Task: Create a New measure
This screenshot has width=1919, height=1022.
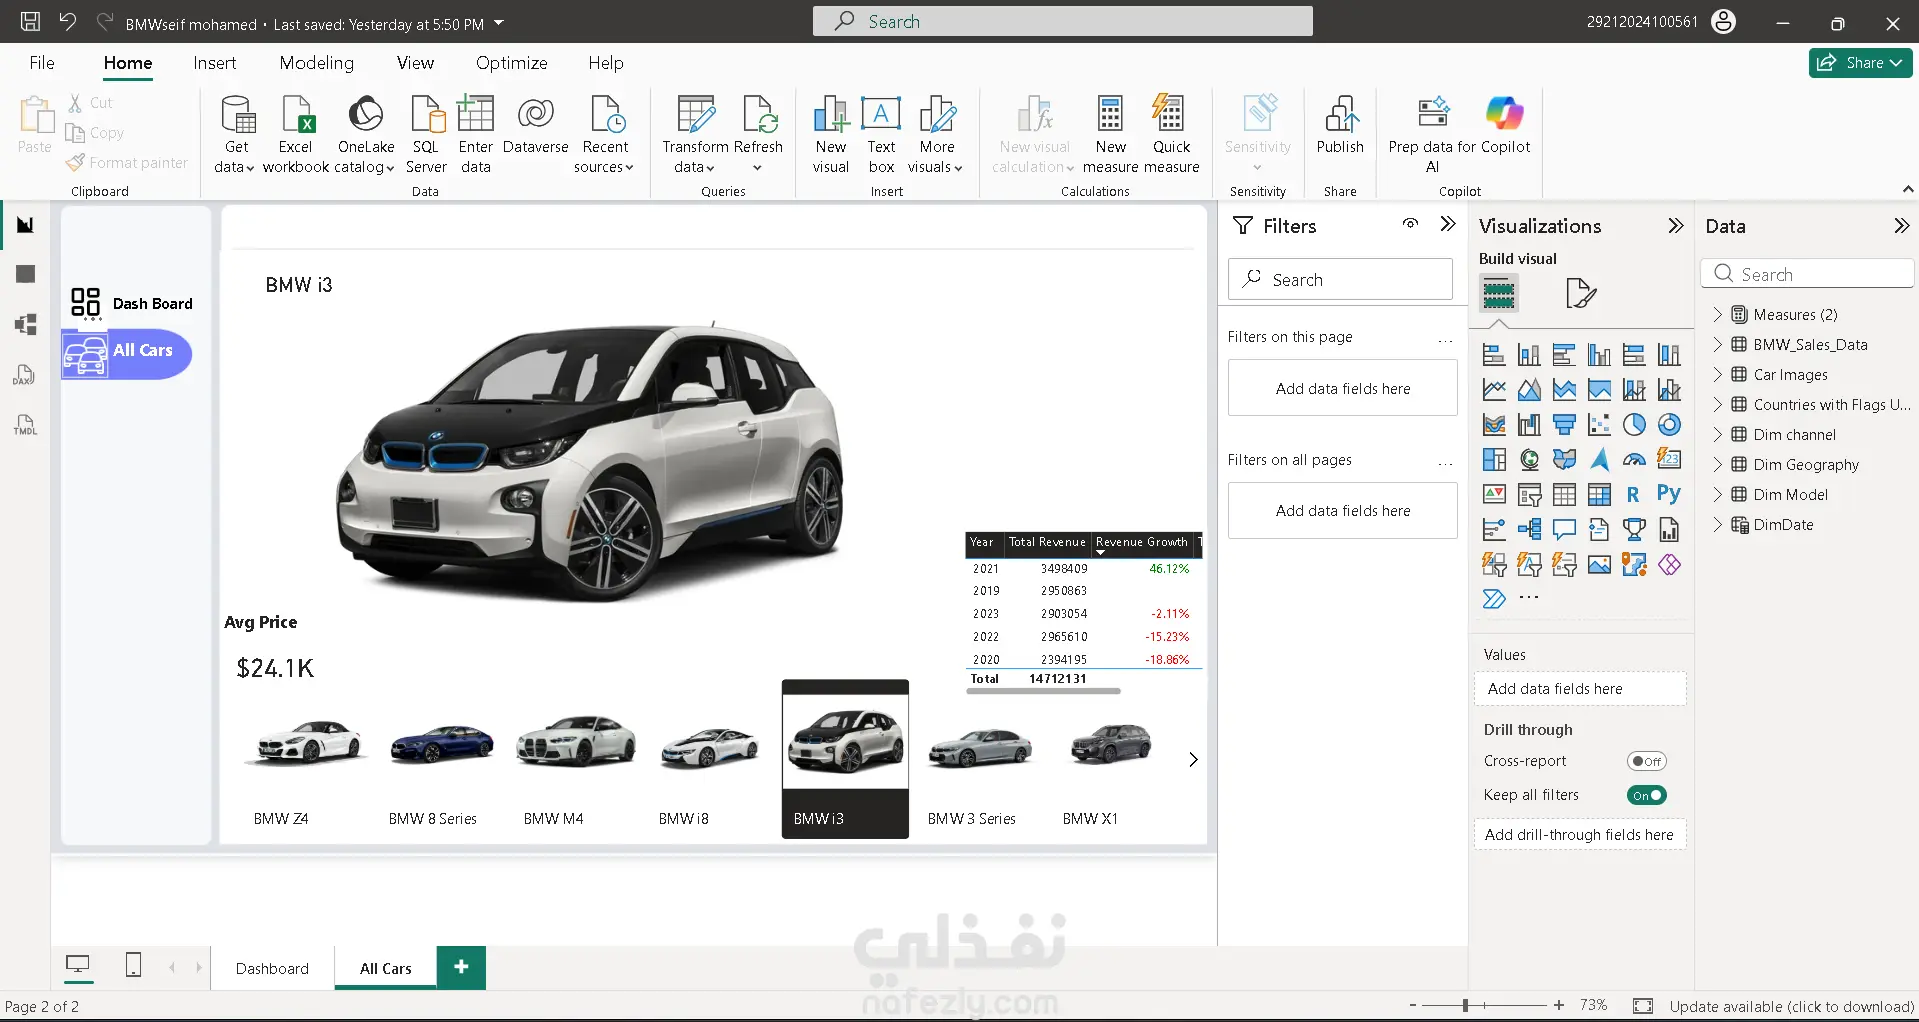Action: tap(1110, 134)
